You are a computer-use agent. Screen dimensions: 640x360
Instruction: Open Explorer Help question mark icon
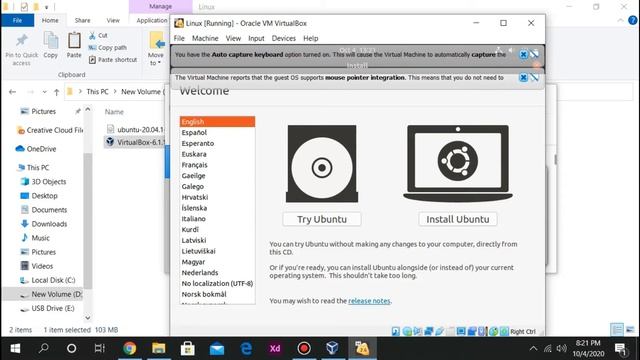(x=633, y=20)
